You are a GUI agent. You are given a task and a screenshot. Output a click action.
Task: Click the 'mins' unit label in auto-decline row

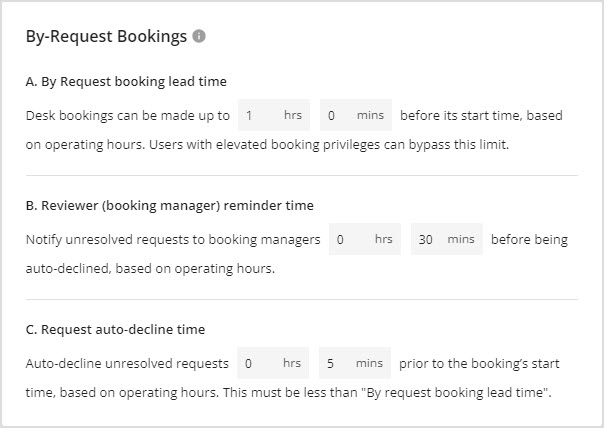click(370, 363)
